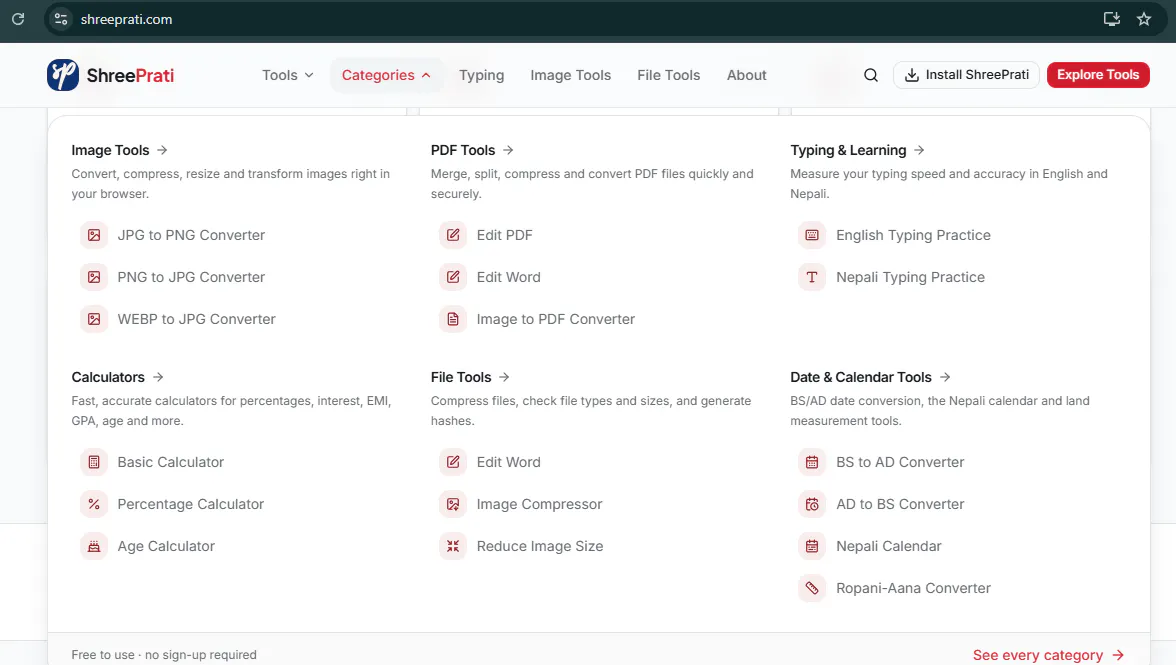Viewport: 1176px width, 665px height.
Task: Click the Nepali Calendar icon
Action: coord(812,547)
